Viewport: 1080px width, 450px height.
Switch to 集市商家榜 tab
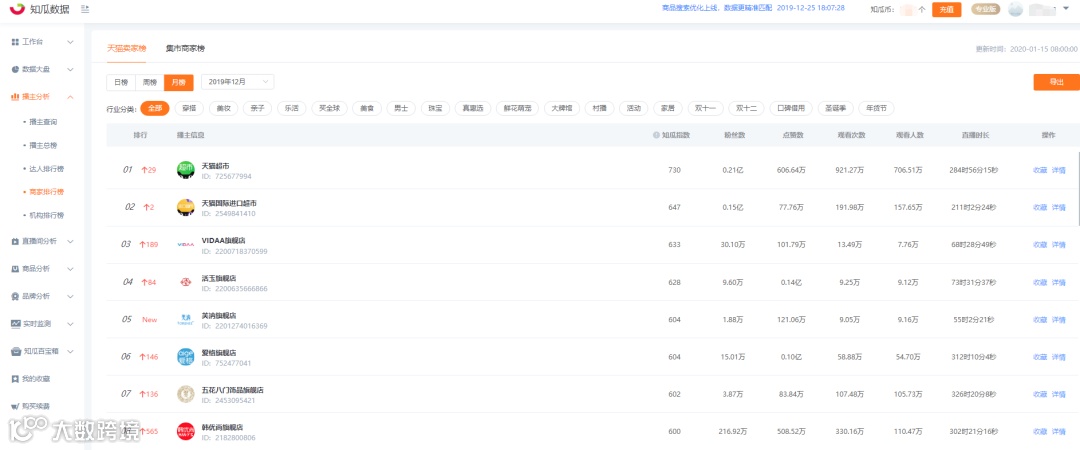[185, 49]
